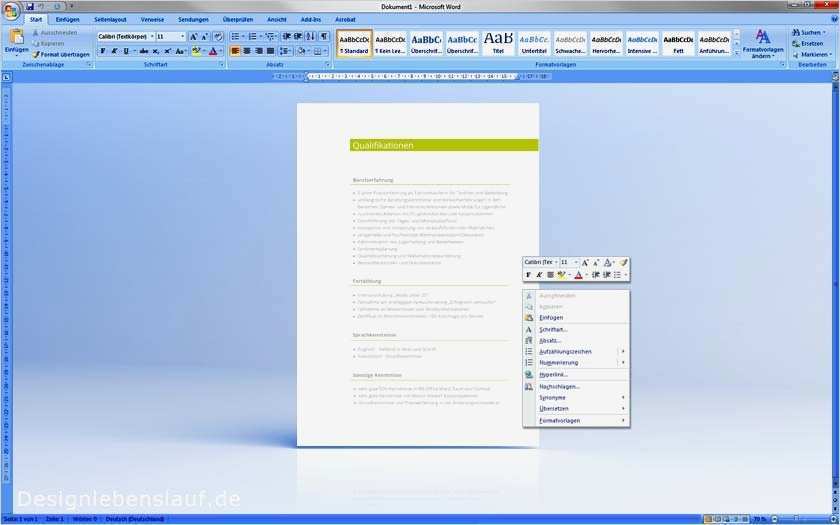Click increase indent on the mini toolbar
The height and width of the screenshot is (525, 840).
(x=607, y=275)
